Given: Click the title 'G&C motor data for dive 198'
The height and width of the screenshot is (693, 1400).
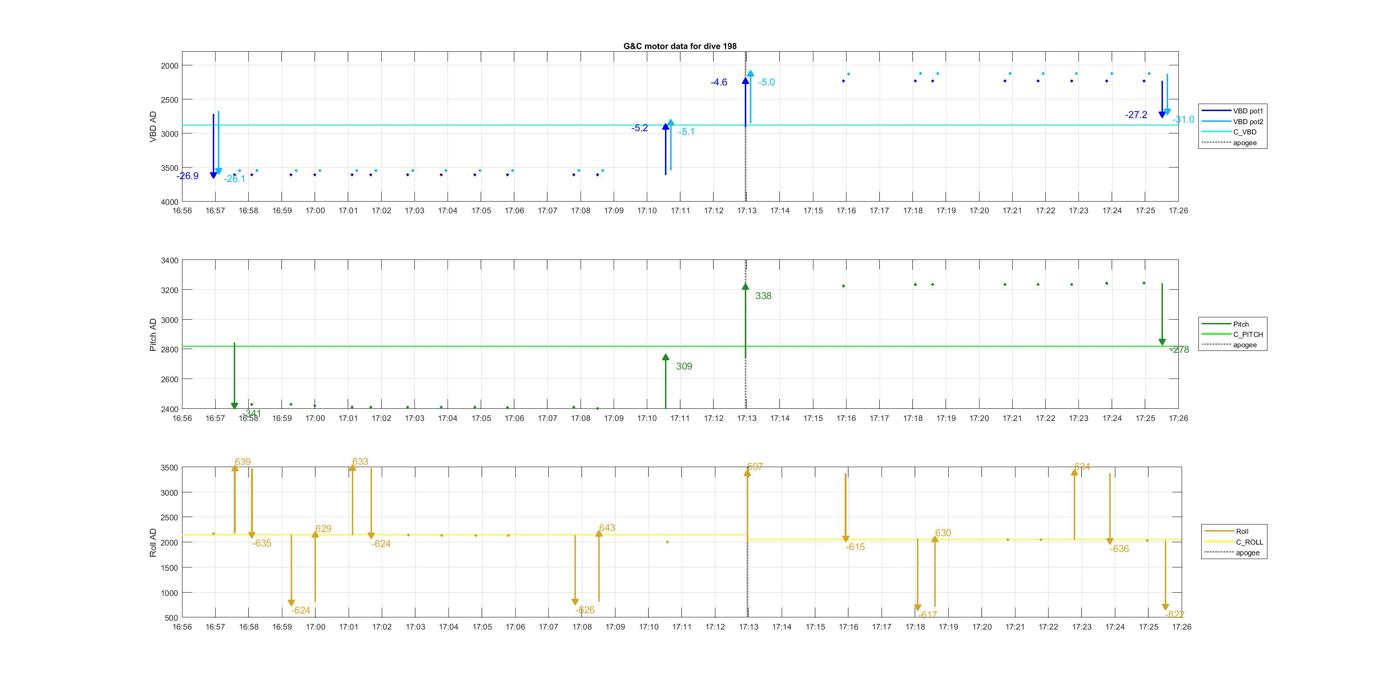Looking at the screenshot, I should coord(680,46).
